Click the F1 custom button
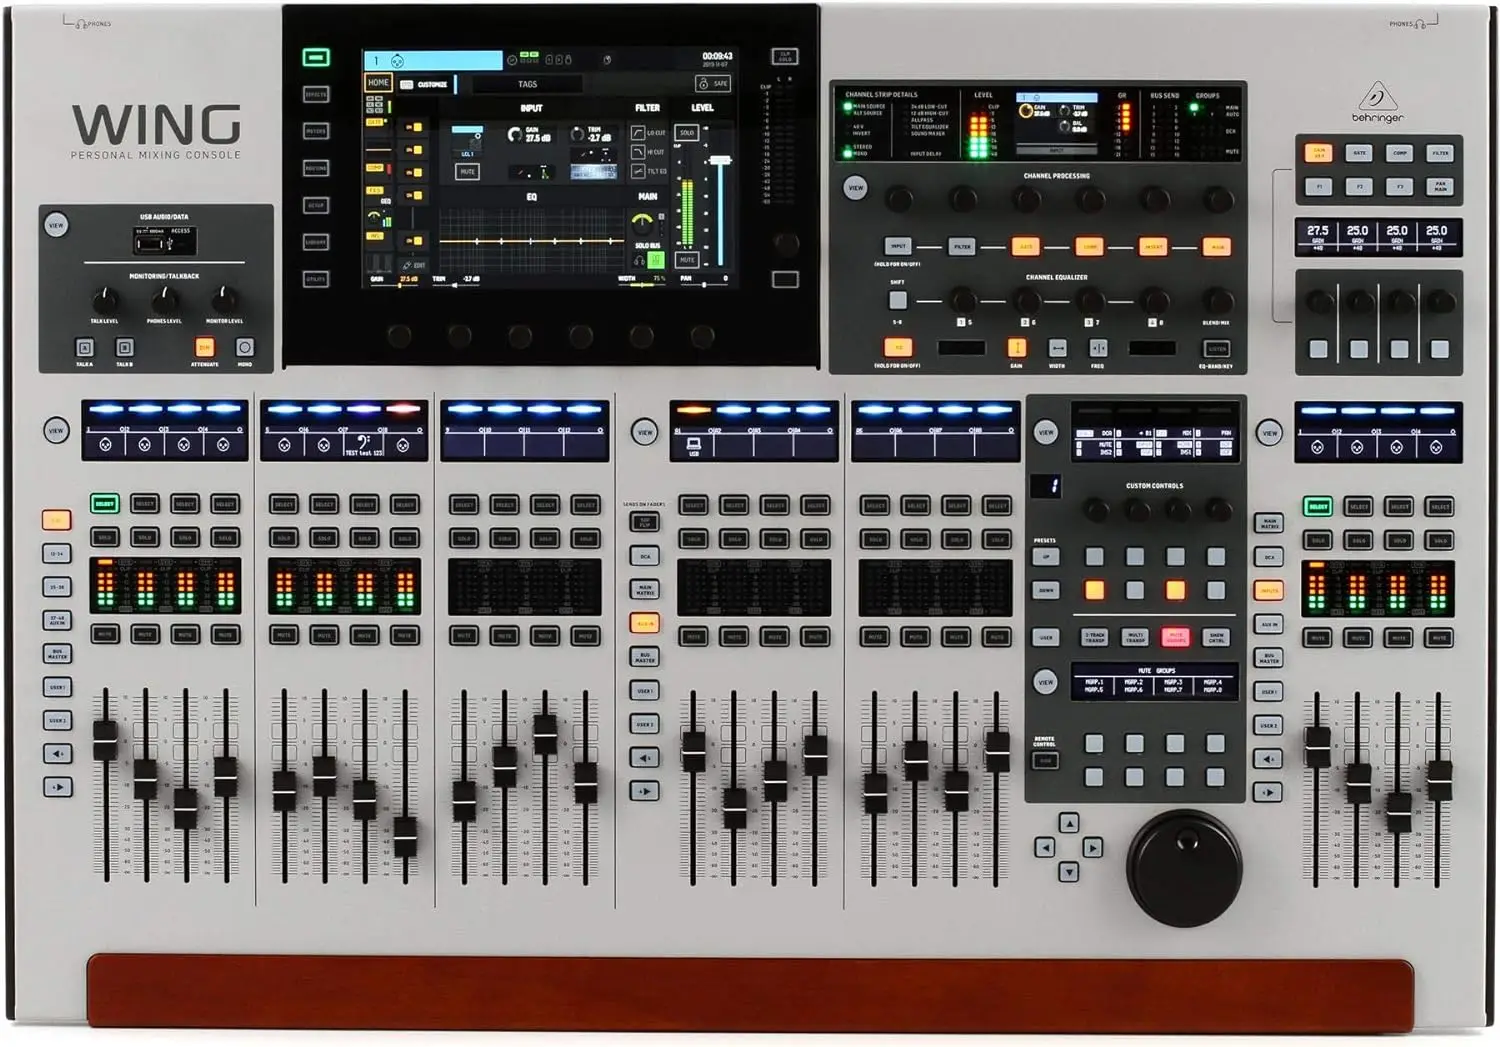Viewport: 1500px width, 1047px height. (1319, 187)
